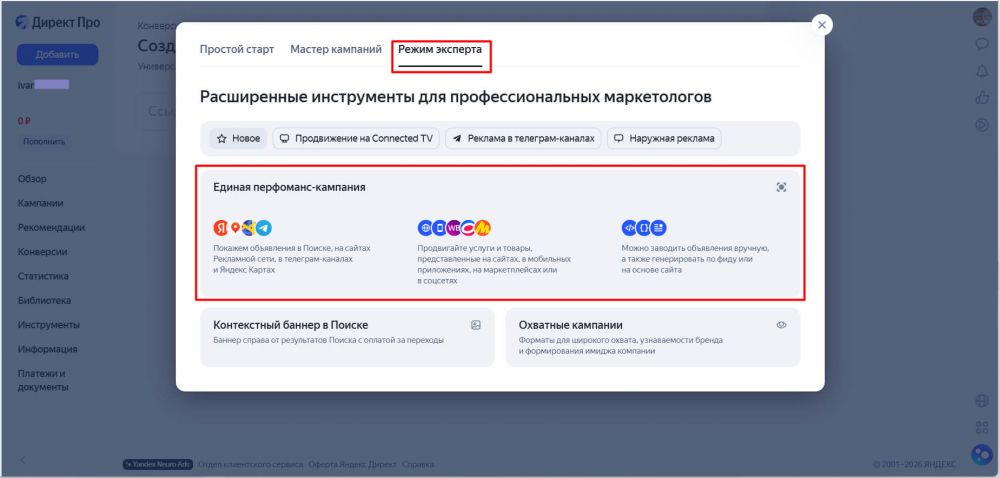Screen dimensions: 1000x478
Task: Open Контекстный баннер в Поиске card
Action: (x=347, y=337)
